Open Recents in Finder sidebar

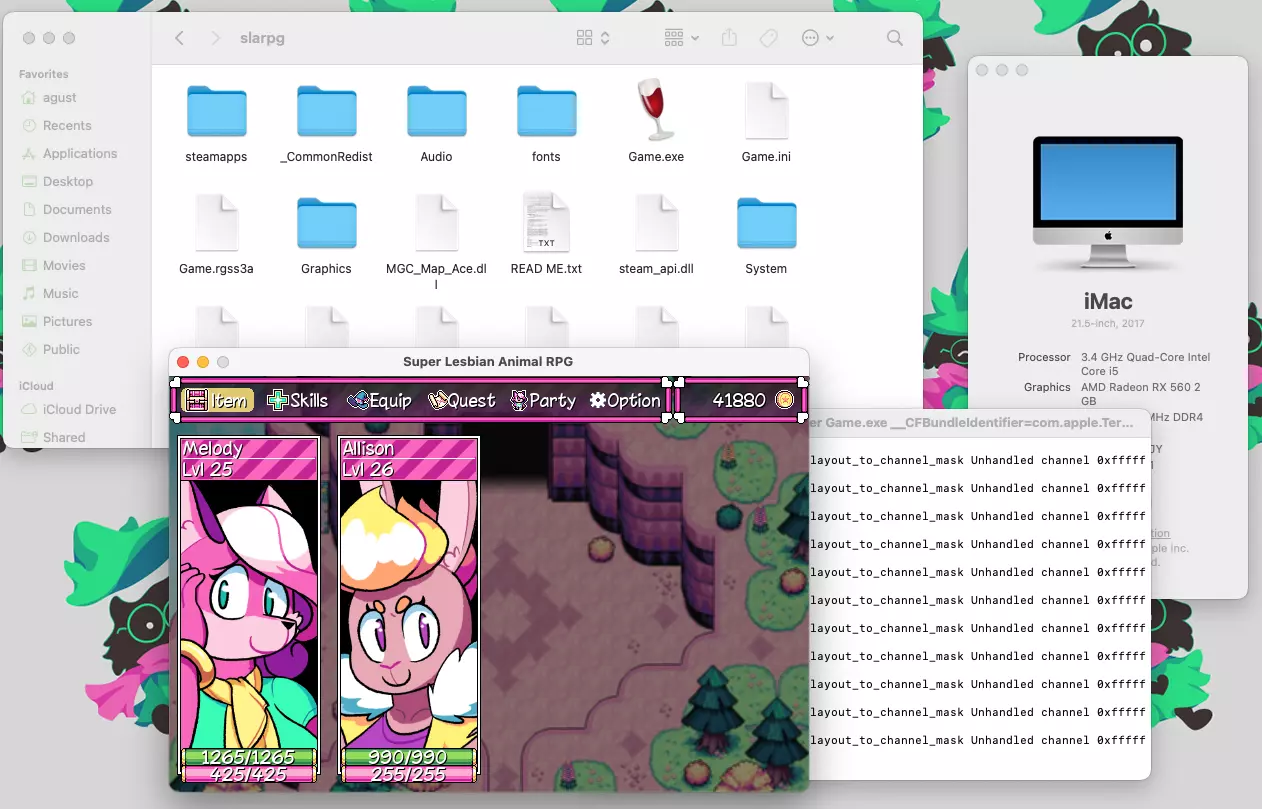[x=67, y=126]
